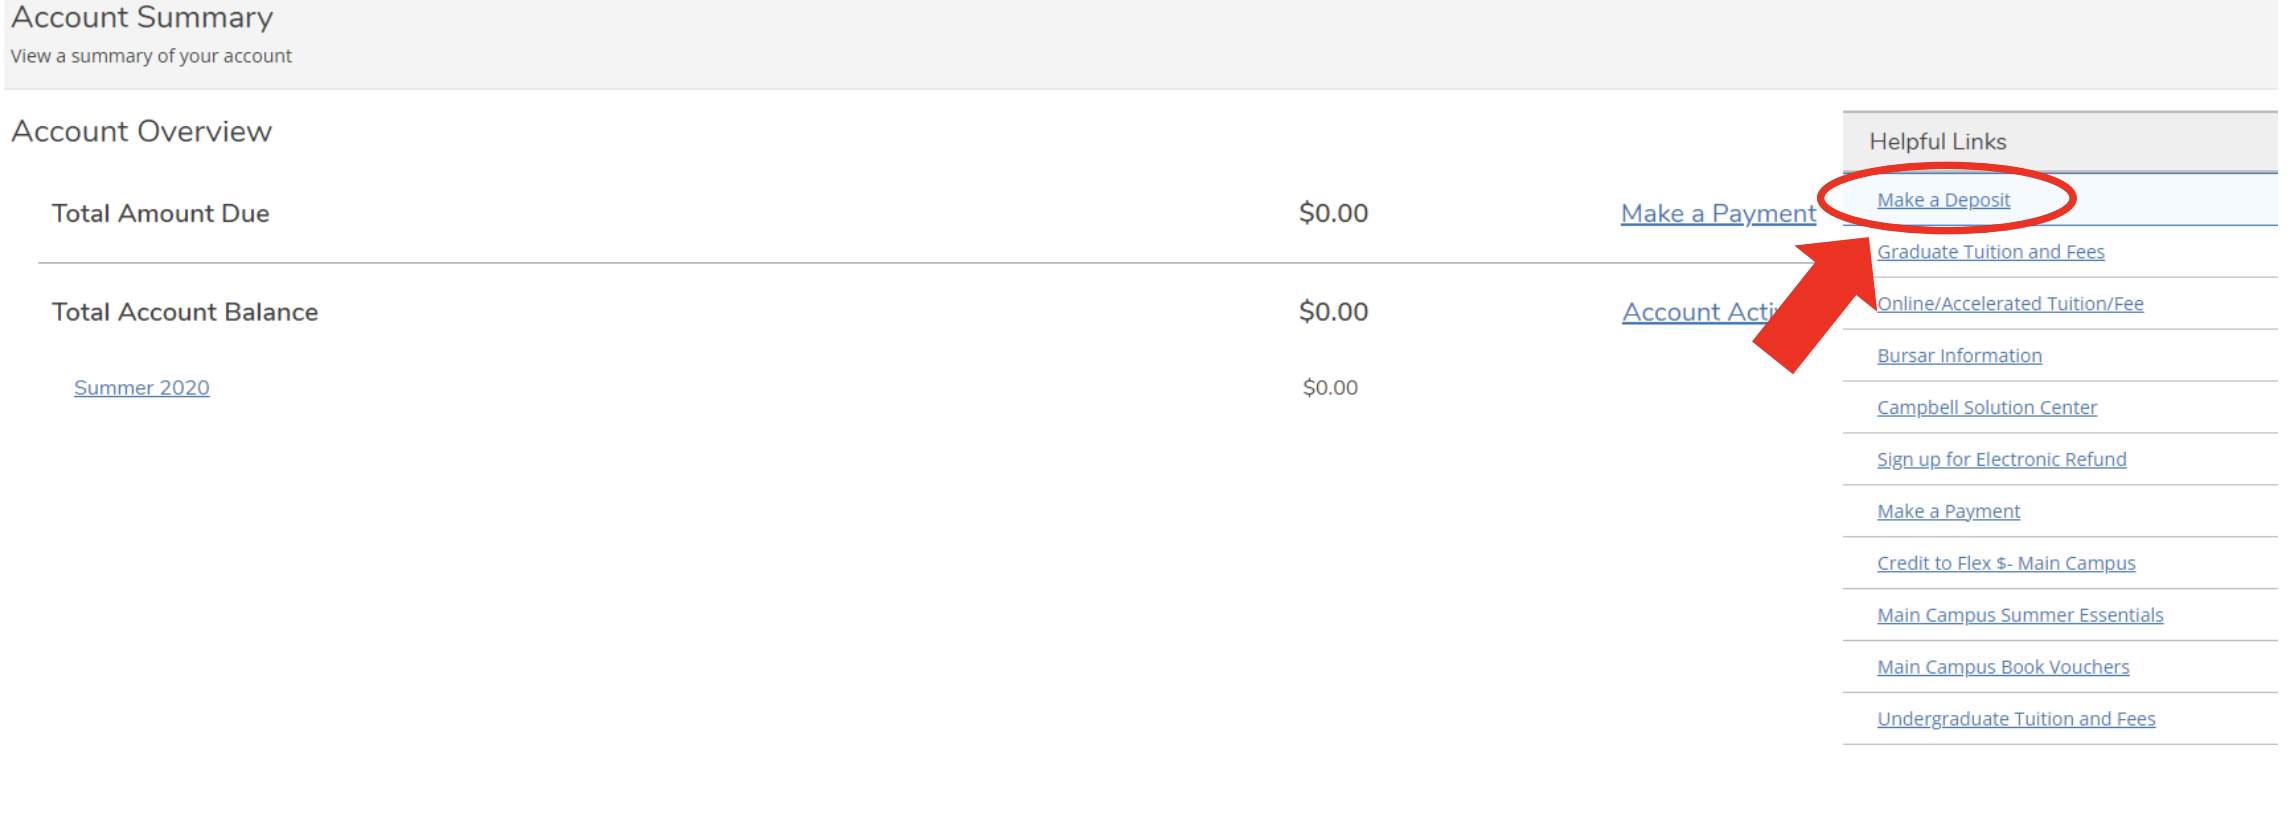2292x826 pixels.
Task: Select the Summer 2020 term link
Action: point(141,387)
